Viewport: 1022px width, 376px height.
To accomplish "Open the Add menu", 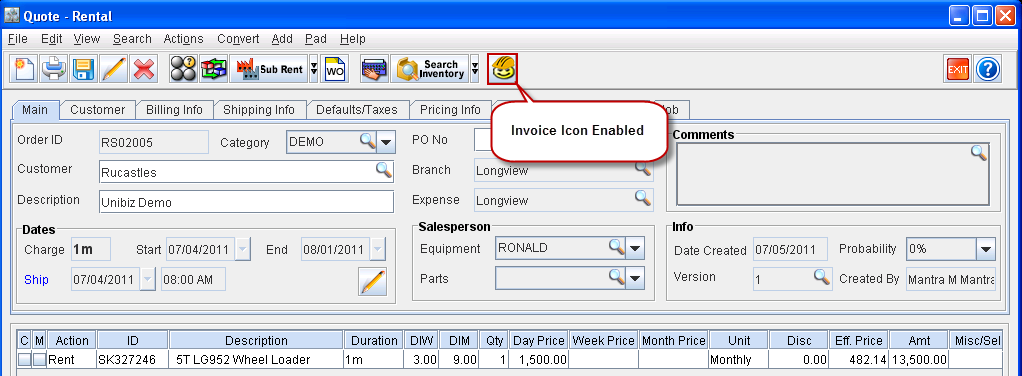I will click(x=282, y=39).
